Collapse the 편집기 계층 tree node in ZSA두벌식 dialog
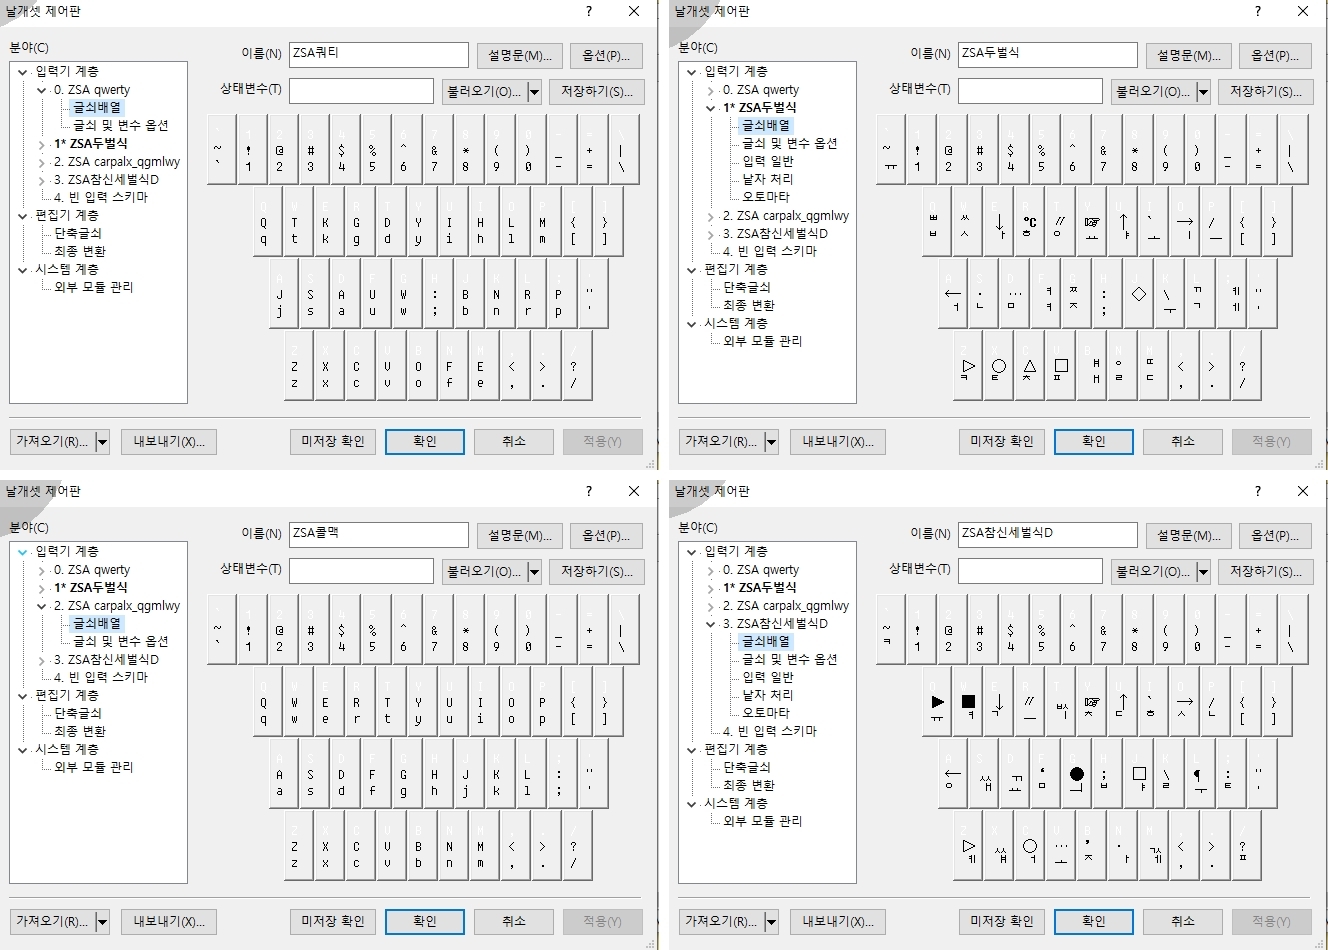The width and height of the screenshot is (1328, 950). (691, 270)
